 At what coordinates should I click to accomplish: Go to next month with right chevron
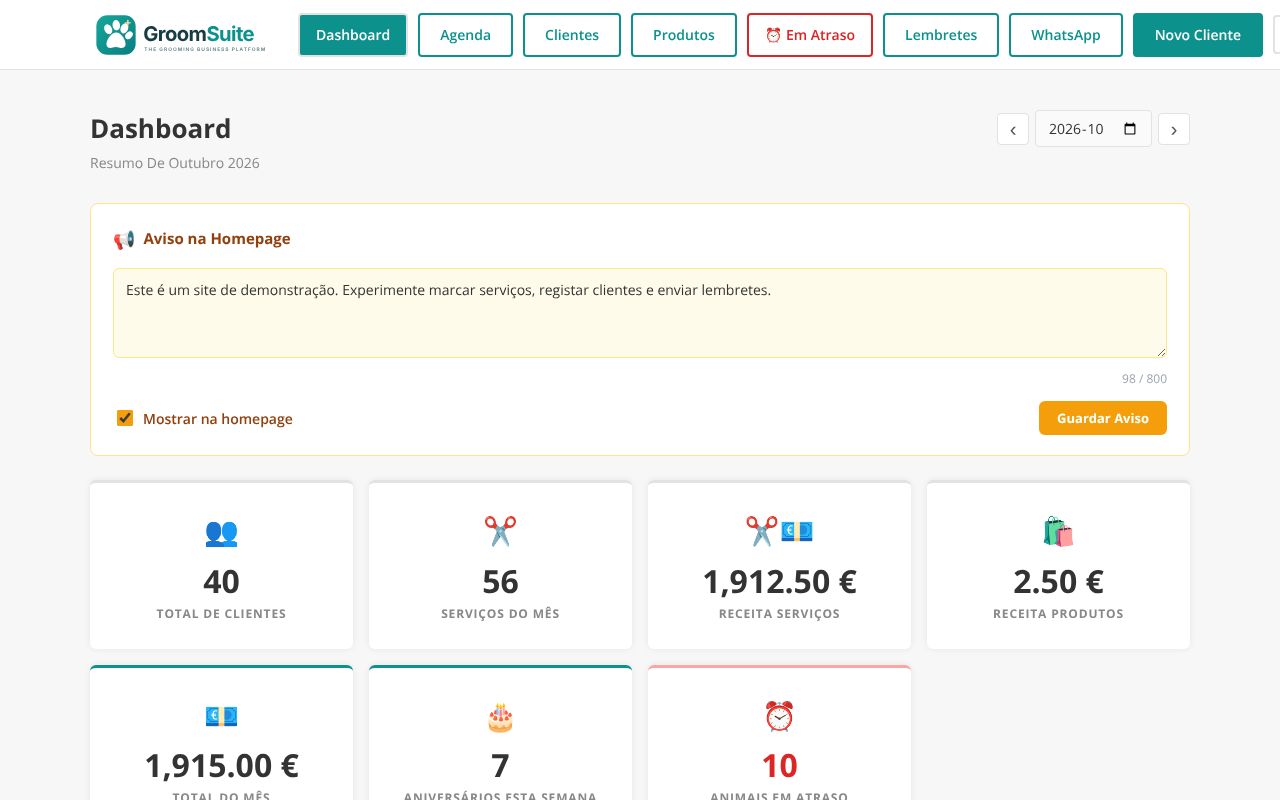[x=1174, y=129]
